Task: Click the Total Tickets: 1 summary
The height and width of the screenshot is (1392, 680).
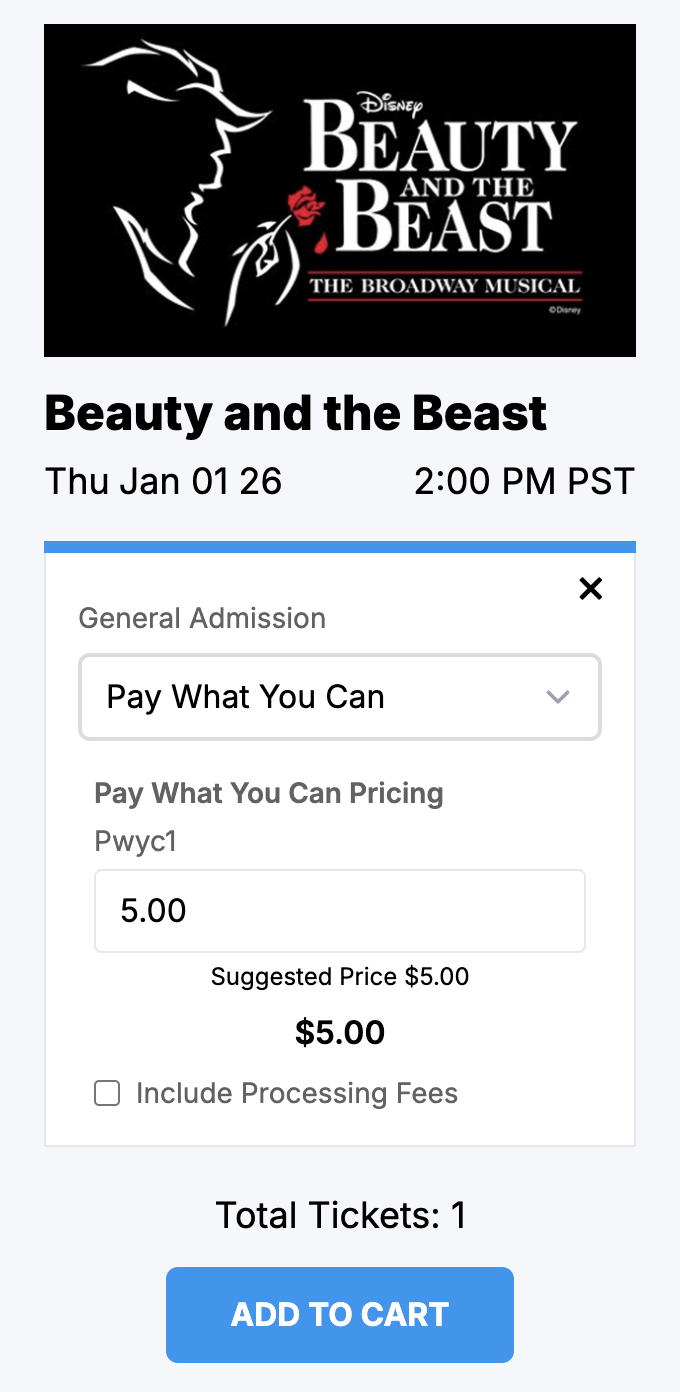Action: tap(340, 1215)
